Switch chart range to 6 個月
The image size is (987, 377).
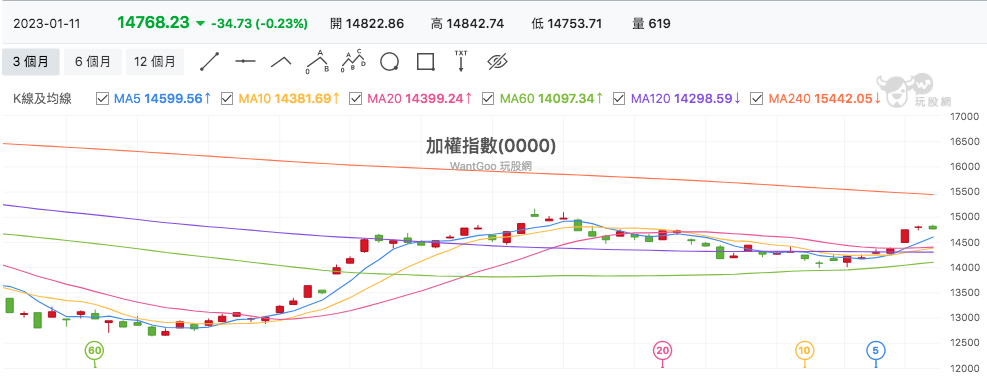pyautogui.click(x=93, y=62)
